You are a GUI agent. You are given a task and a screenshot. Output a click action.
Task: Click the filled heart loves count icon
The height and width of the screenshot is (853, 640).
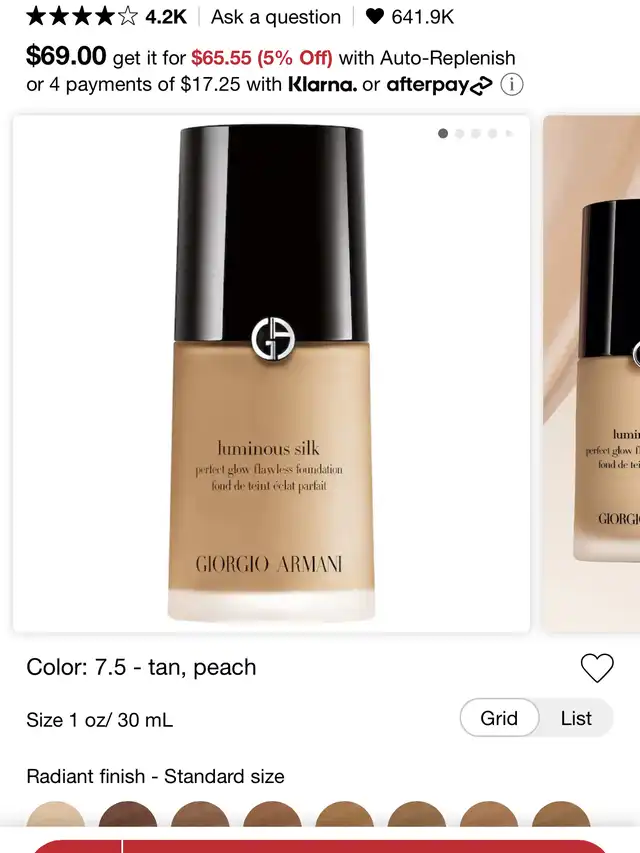coord(374,16)
